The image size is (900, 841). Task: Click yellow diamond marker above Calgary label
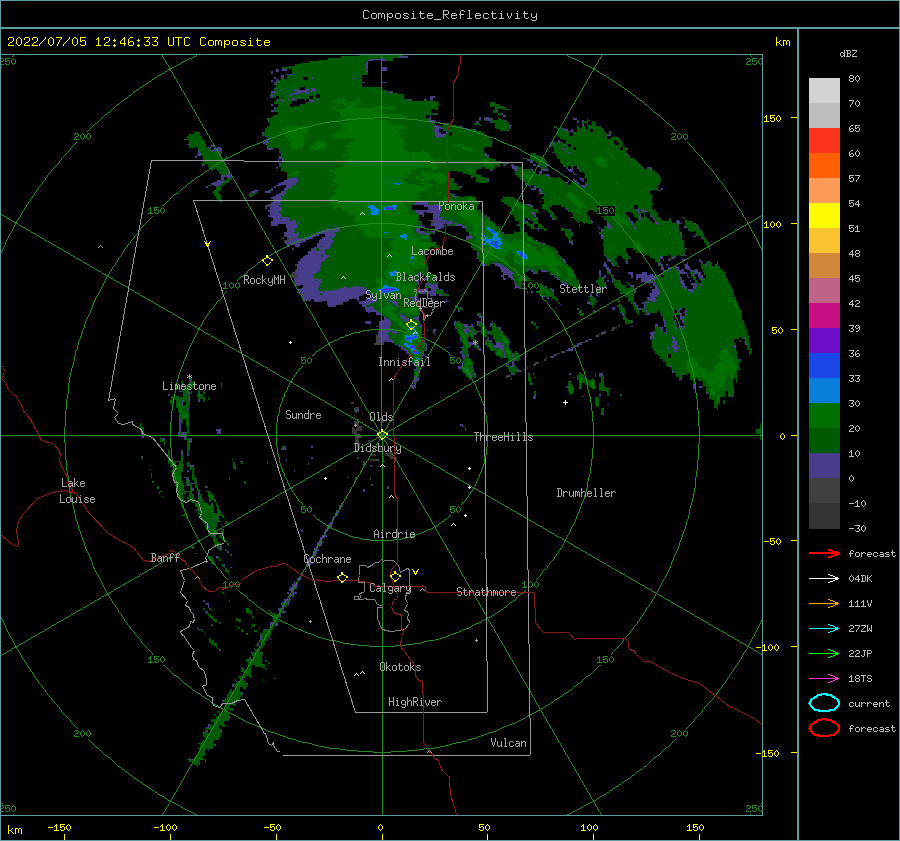click(395, 576)
